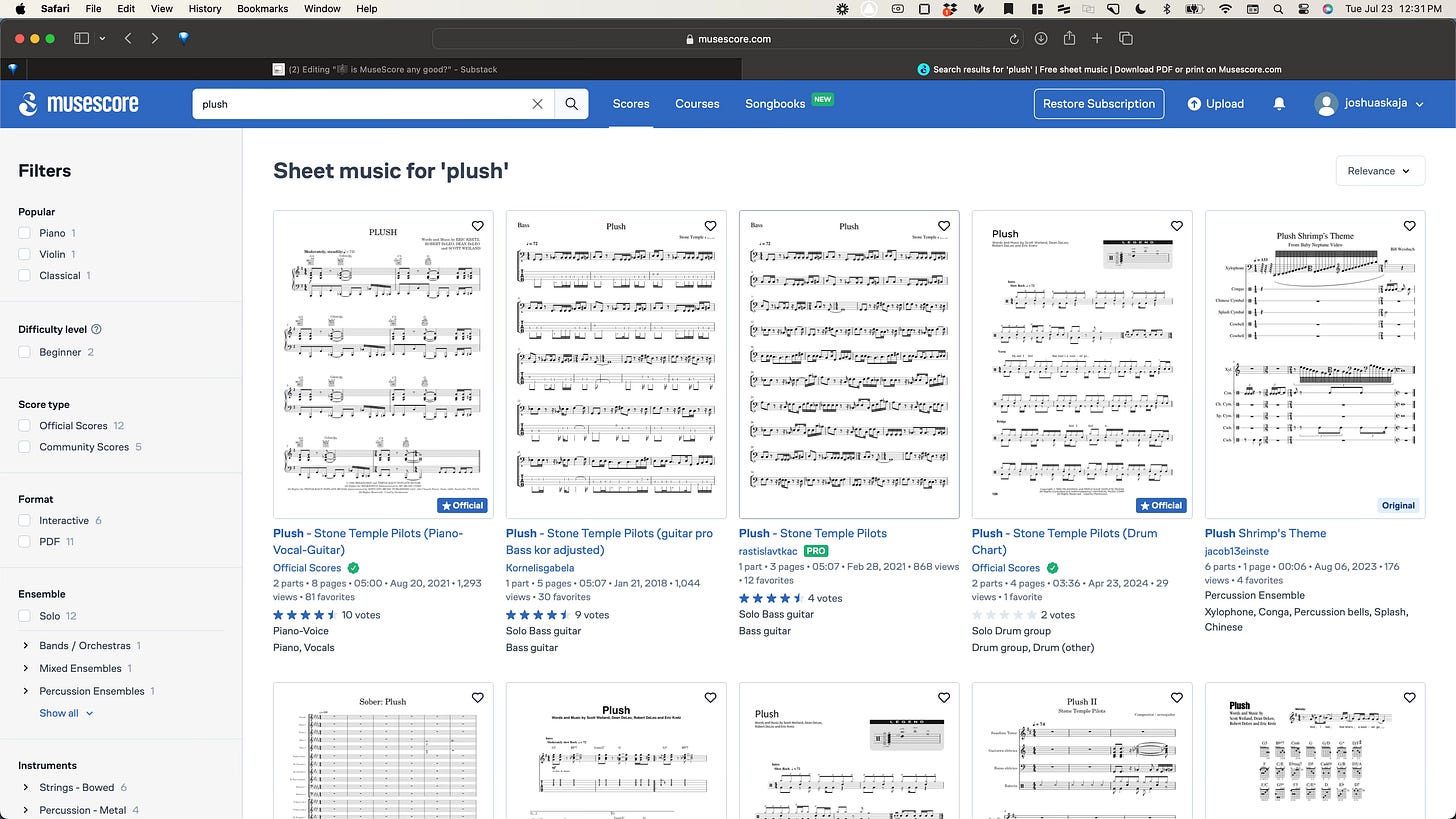This screenshot has height=819, width=1456.
Task: Expand Mixed Ensembles group
Action: click(25, 668)
